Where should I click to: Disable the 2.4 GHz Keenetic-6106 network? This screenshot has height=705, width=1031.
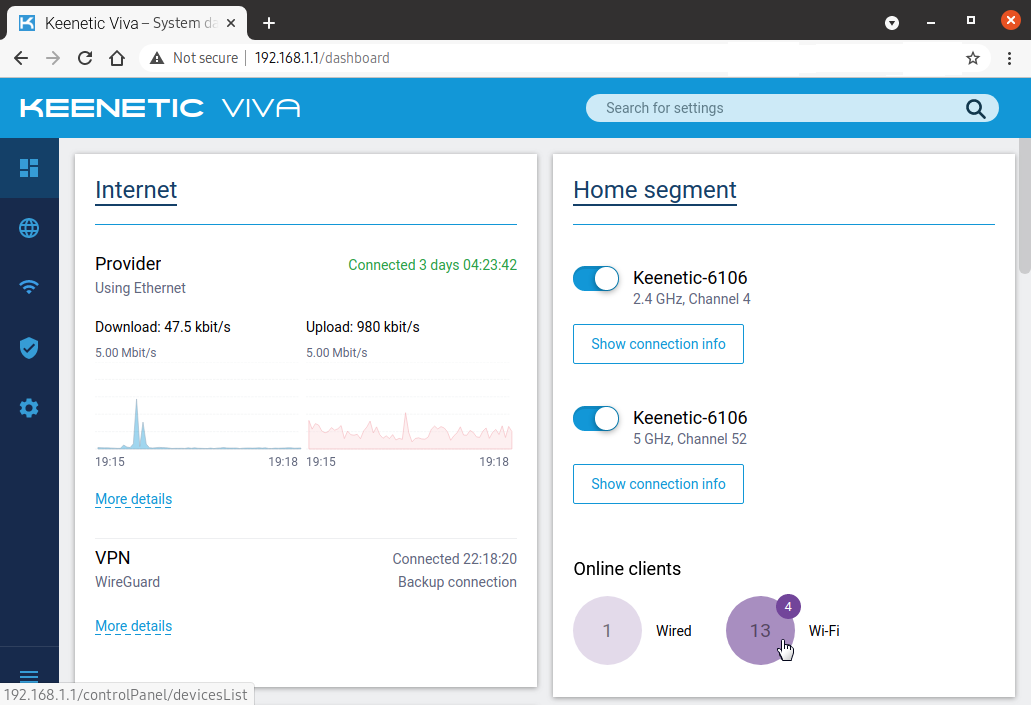596,279
